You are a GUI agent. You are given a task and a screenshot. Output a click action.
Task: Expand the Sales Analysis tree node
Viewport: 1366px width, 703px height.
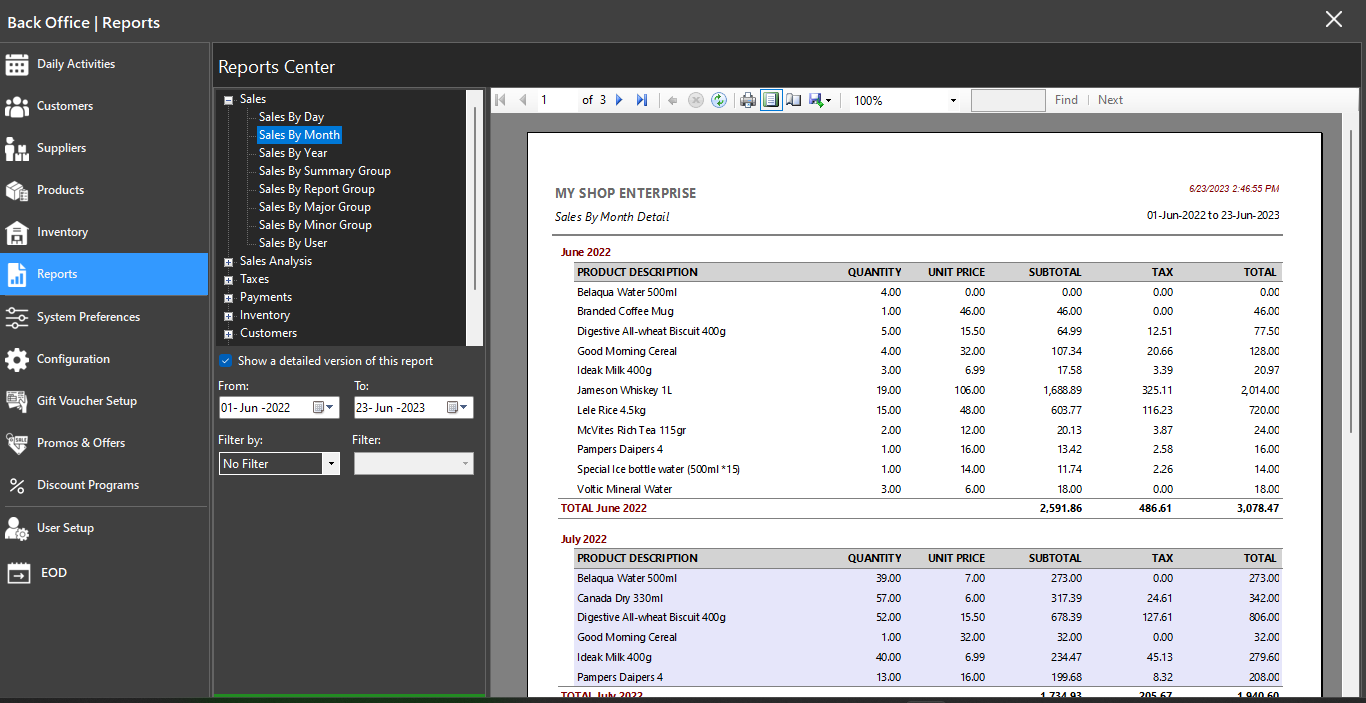pos(229,262)
